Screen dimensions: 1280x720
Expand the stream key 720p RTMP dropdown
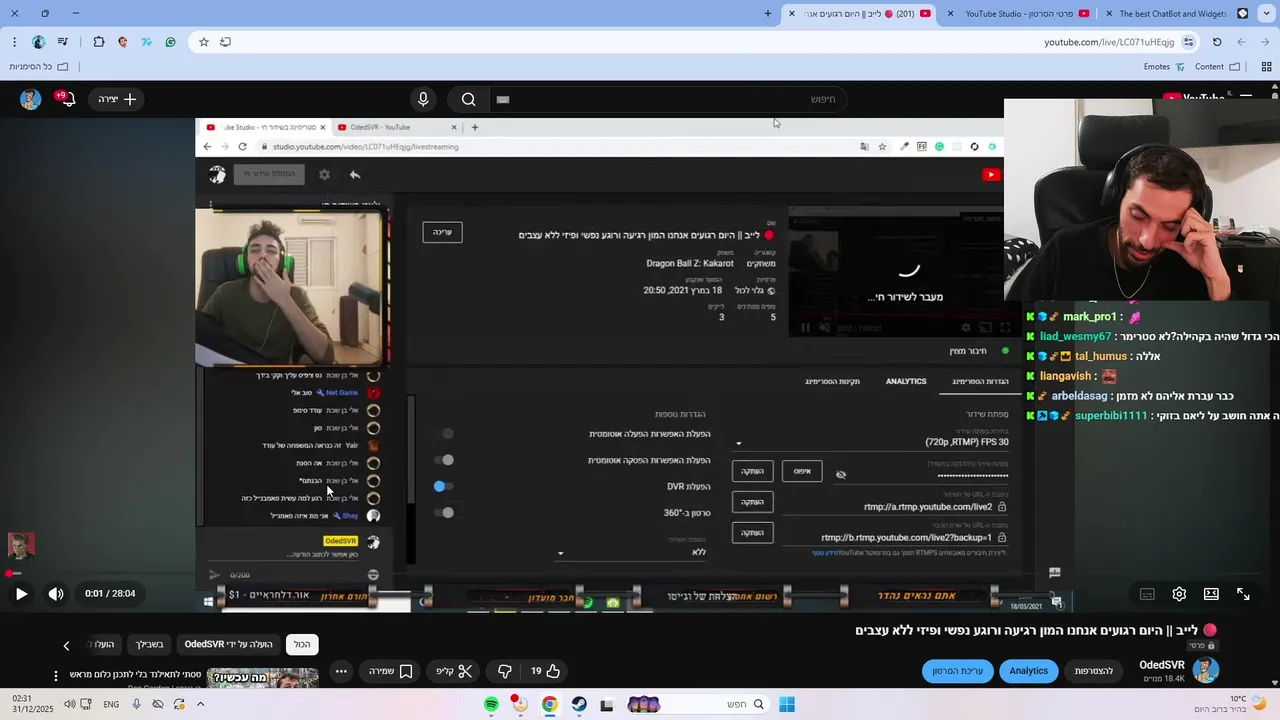[x=739, y=443]
